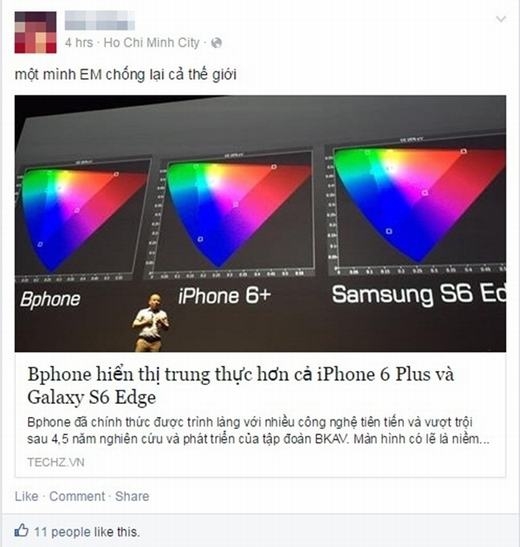Like this post

[x=27, y=496]
